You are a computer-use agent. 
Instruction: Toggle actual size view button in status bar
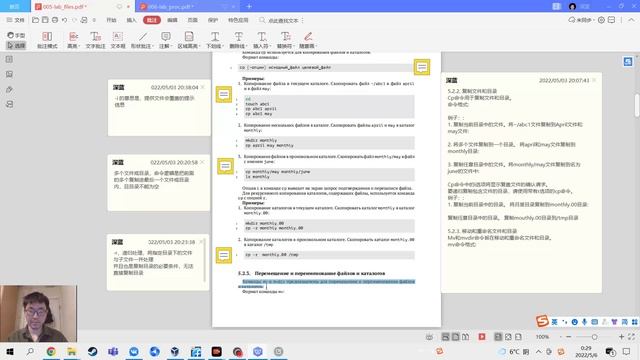(498, 337)
